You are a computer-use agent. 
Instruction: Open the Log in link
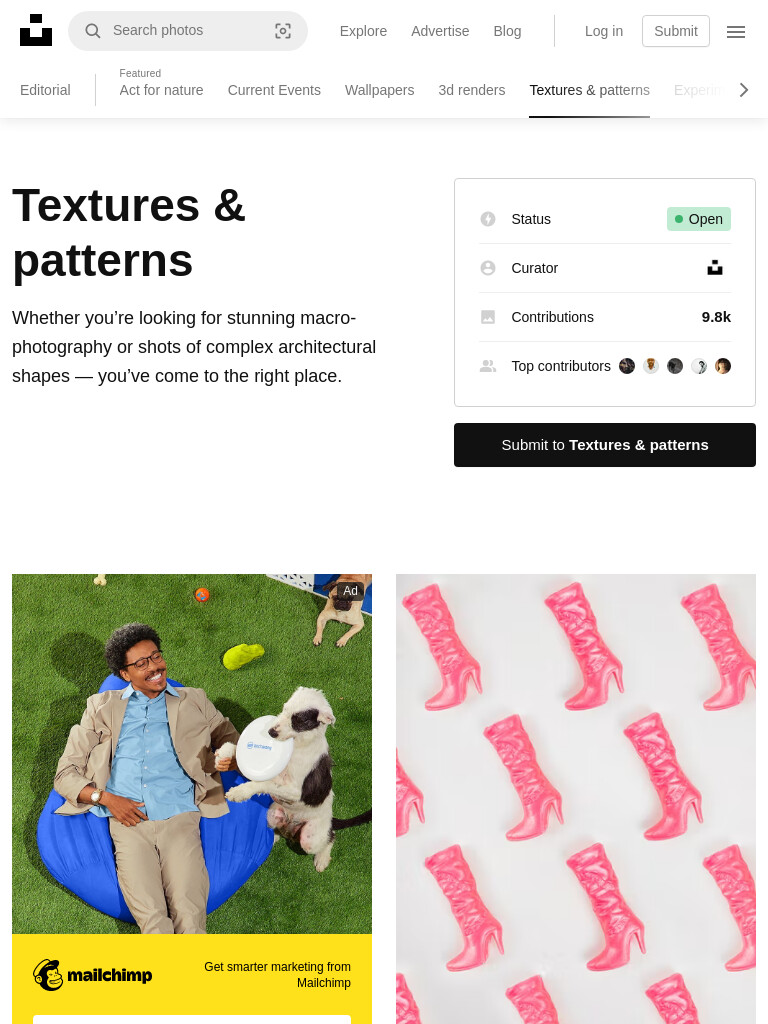coord(604,31)
